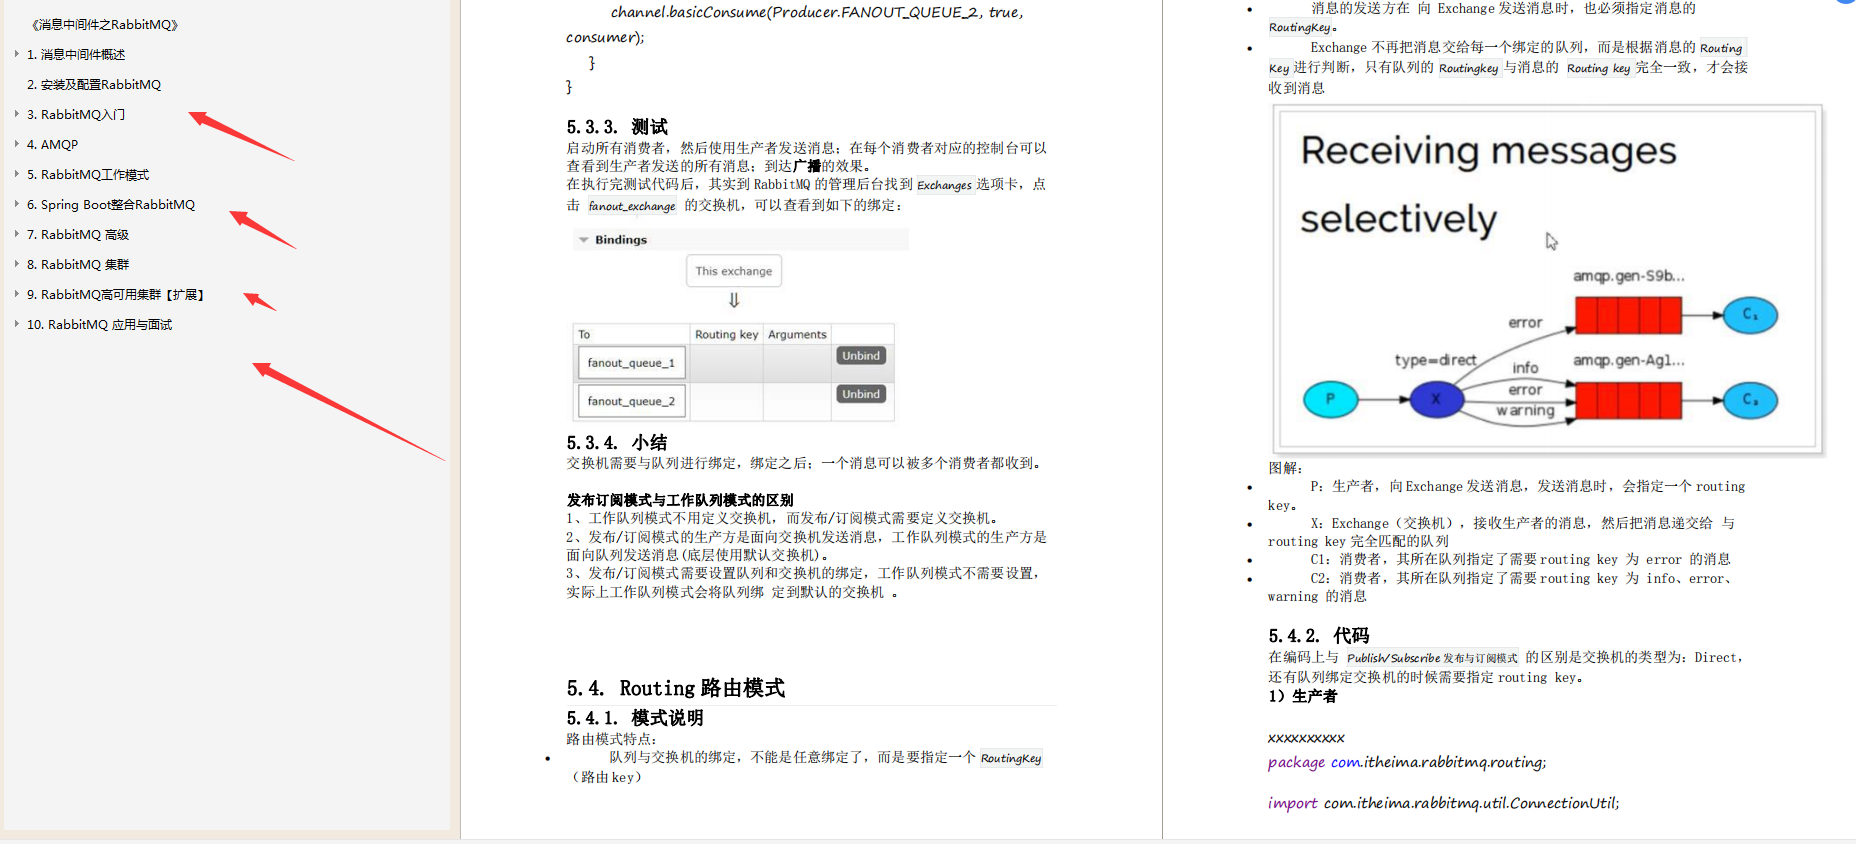Click bold text '发布订阅模式与工作队列模式的区别'
This screenshot has width=1856, height=844.
pyautogui.click(x=680, y=500)
